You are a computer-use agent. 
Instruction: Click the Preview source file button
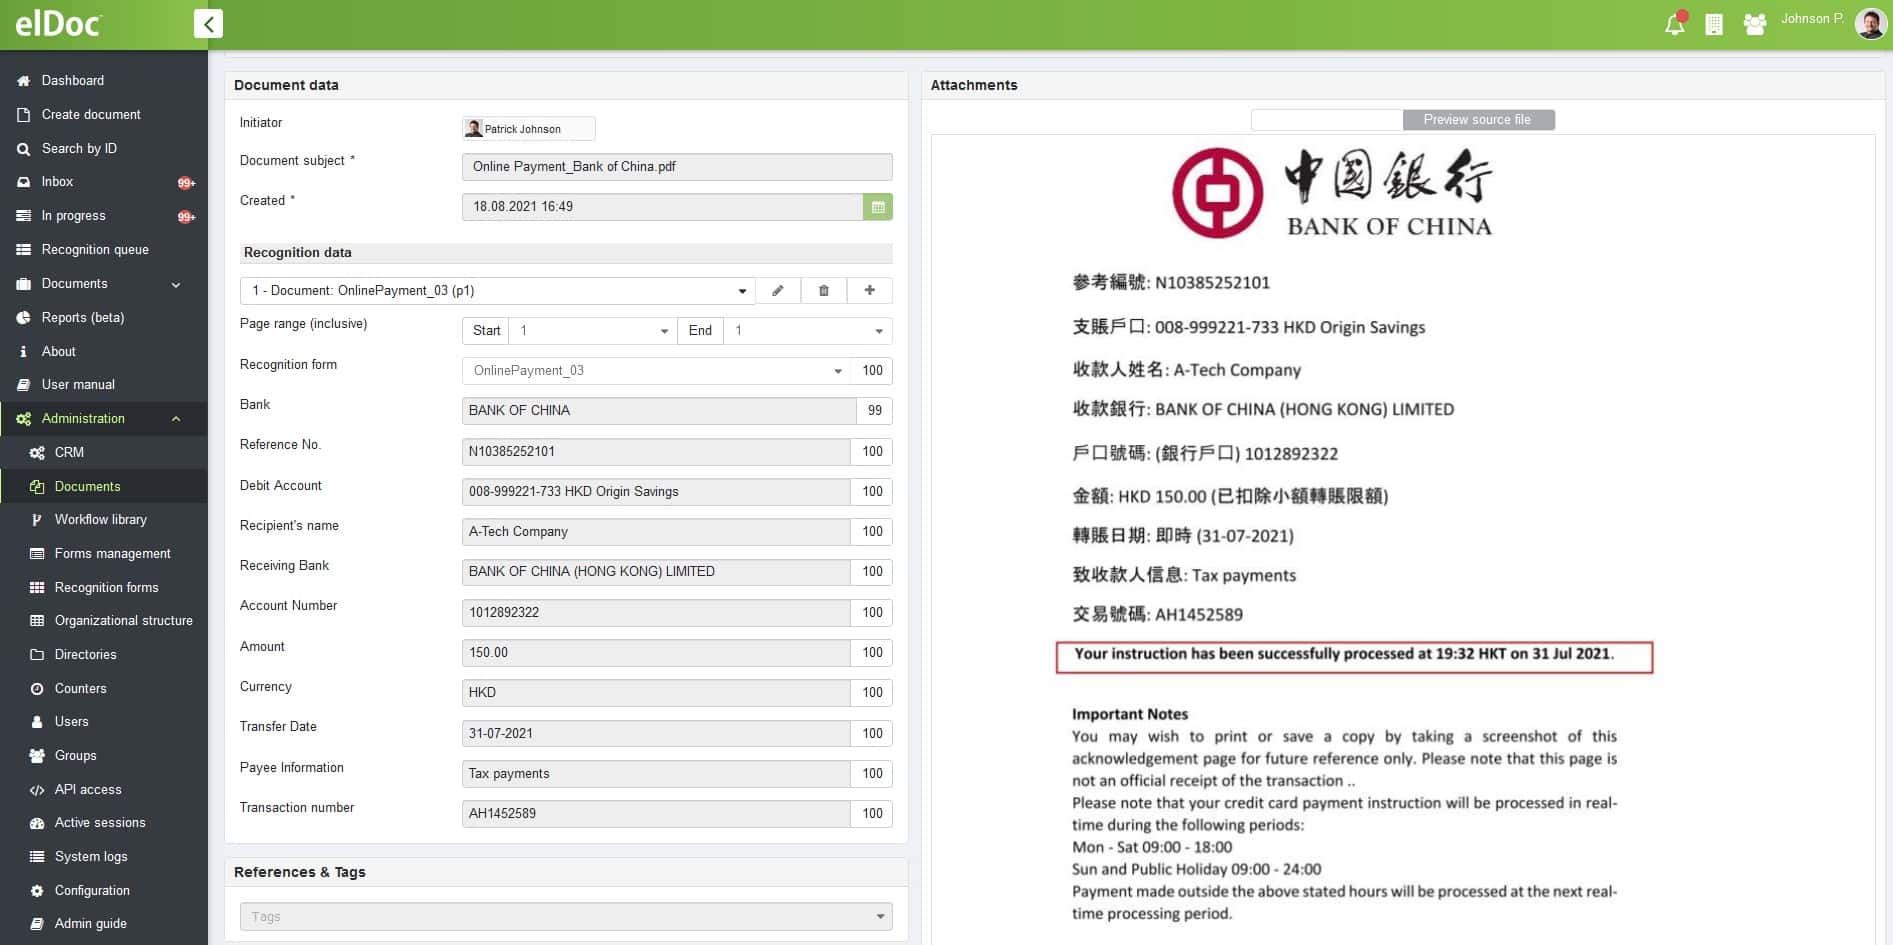click(x=1478, y=120)
